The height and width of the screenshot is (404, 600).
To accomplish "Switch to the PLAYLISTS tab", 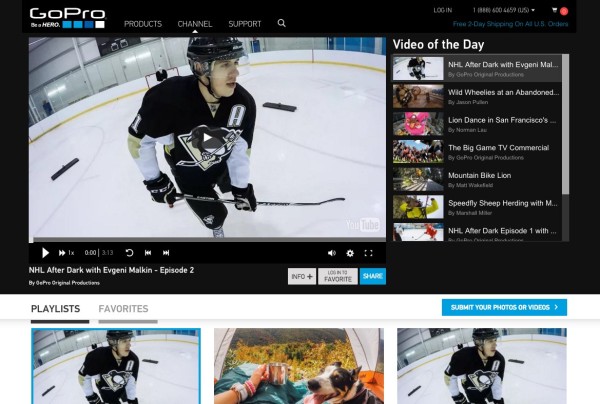I will (x=55, y=309).
